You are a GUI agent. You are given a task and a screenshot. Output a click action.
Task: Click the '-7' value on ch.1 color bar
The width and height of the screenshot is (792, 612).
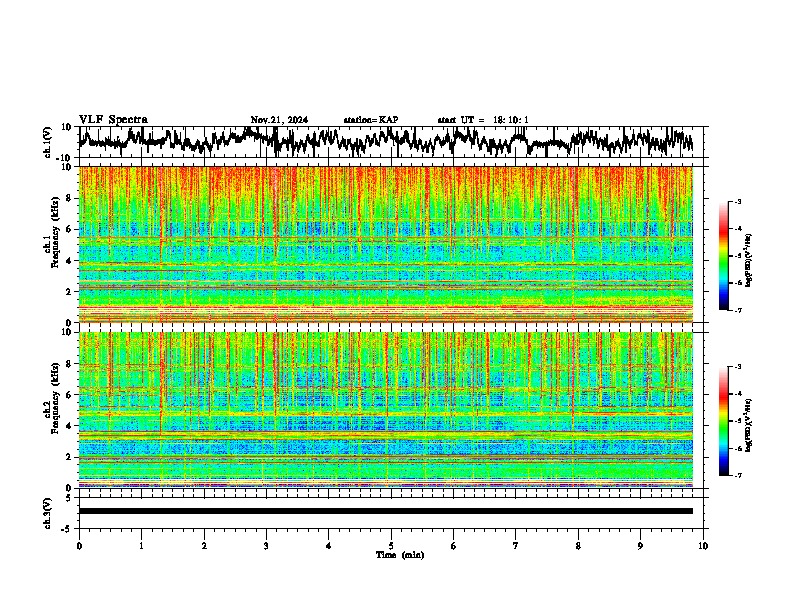pyautogui.click(x=737, y=310)
